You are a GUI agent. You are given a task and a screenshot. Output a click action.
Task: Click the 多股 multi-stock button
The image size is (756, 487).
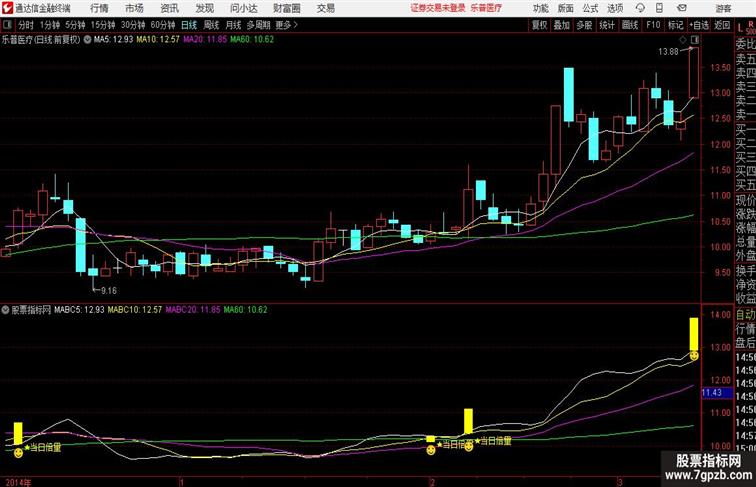(x=584, y=25)
